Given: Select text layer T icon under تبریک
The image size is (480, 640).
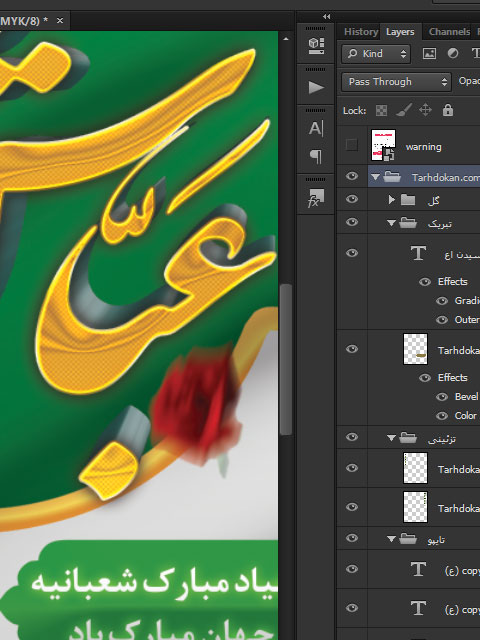Looking at the screenshot, I should tap(418, 253).
